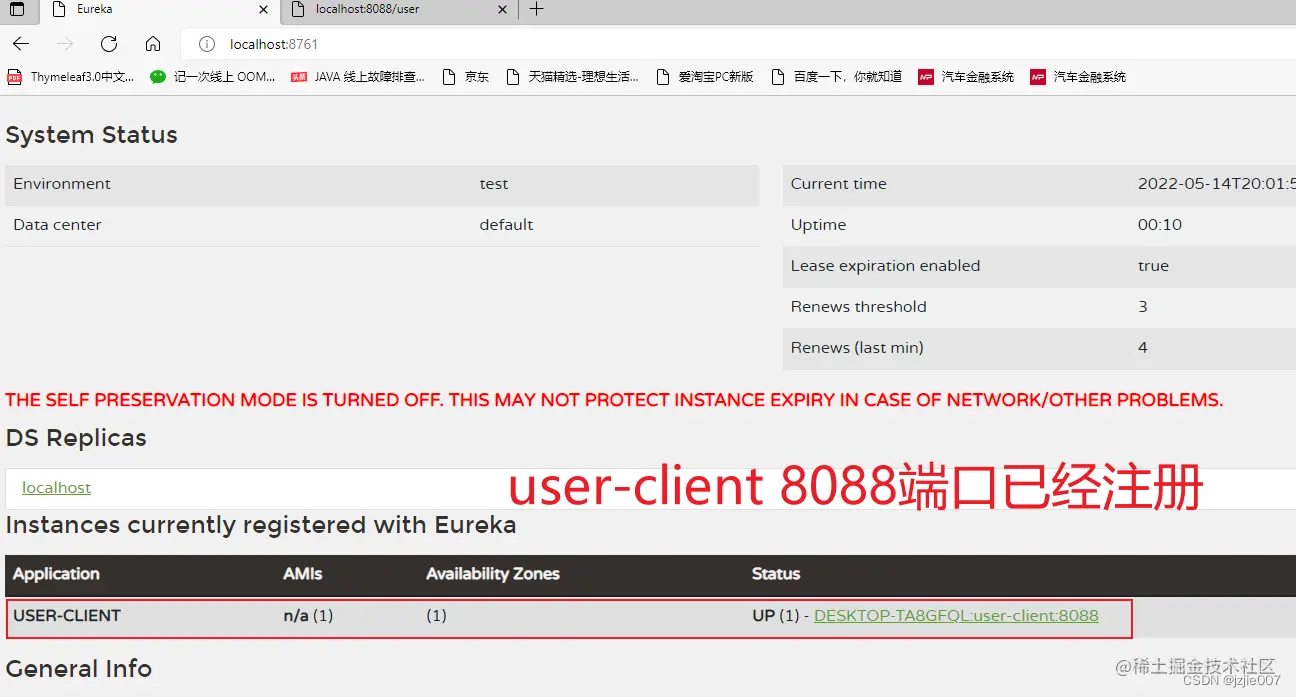Click the self preservation warning text

(614, 400)
